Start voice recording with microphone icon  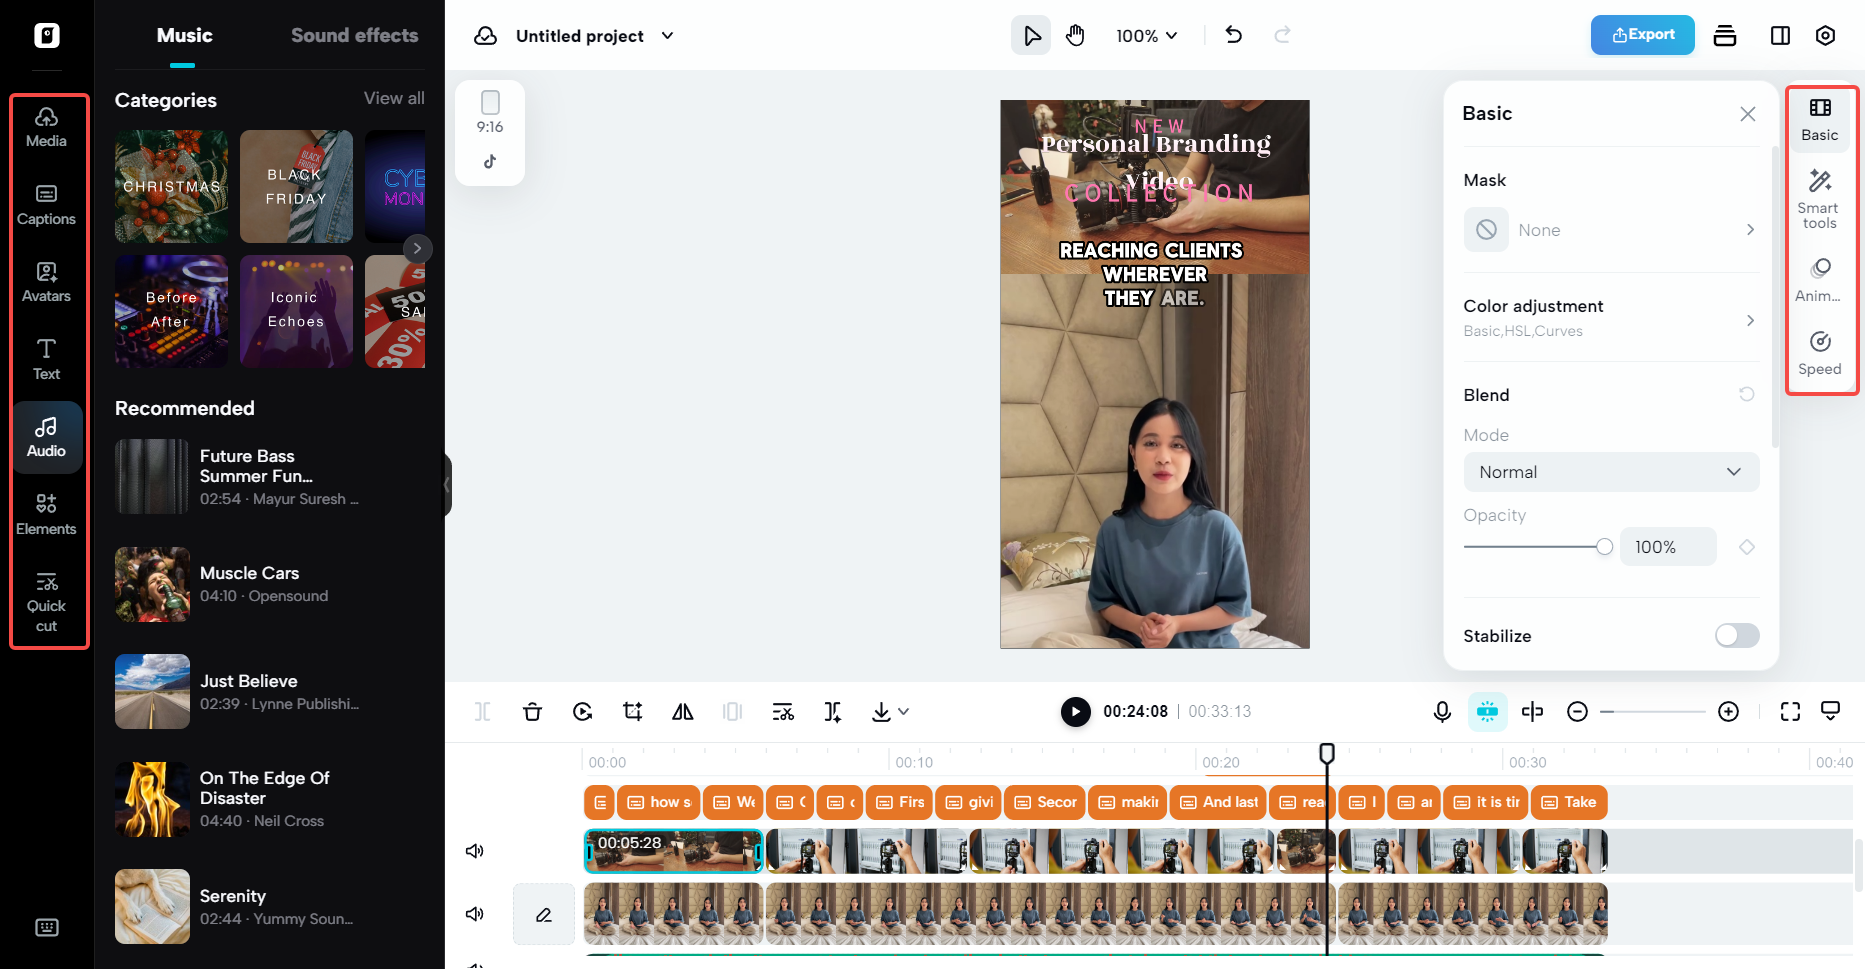pyautogui.click(x=1441, y=711)
